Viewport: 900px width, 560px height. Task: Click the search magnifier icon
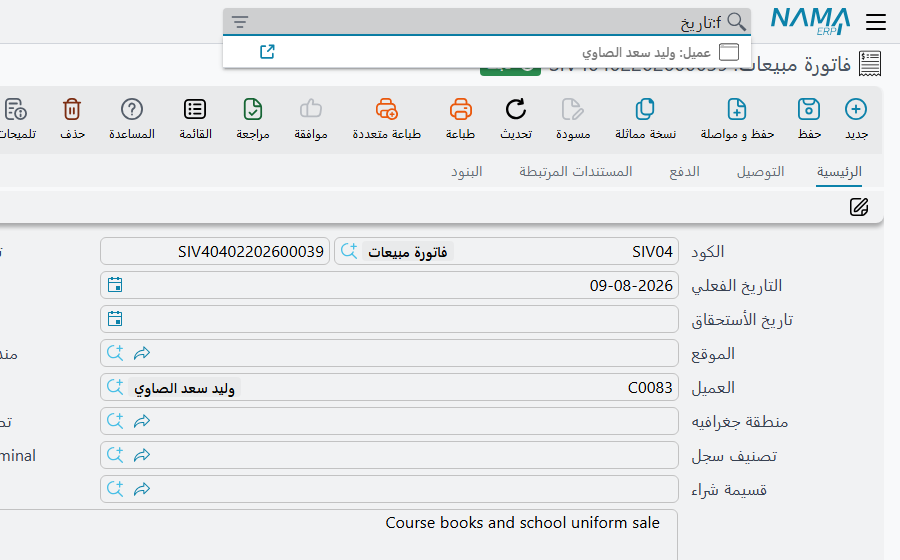(x=736, y=22)
